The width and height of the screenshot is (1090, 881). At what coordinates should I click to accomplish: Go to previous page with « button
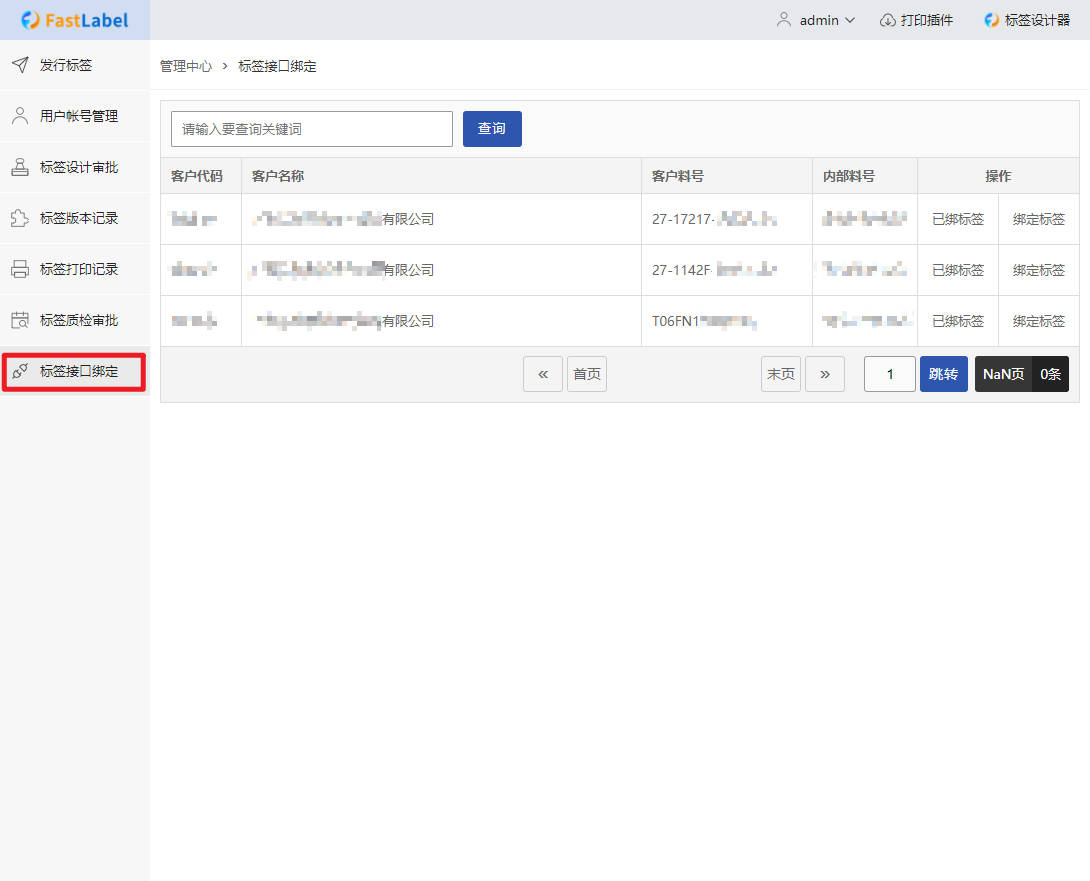543,374
